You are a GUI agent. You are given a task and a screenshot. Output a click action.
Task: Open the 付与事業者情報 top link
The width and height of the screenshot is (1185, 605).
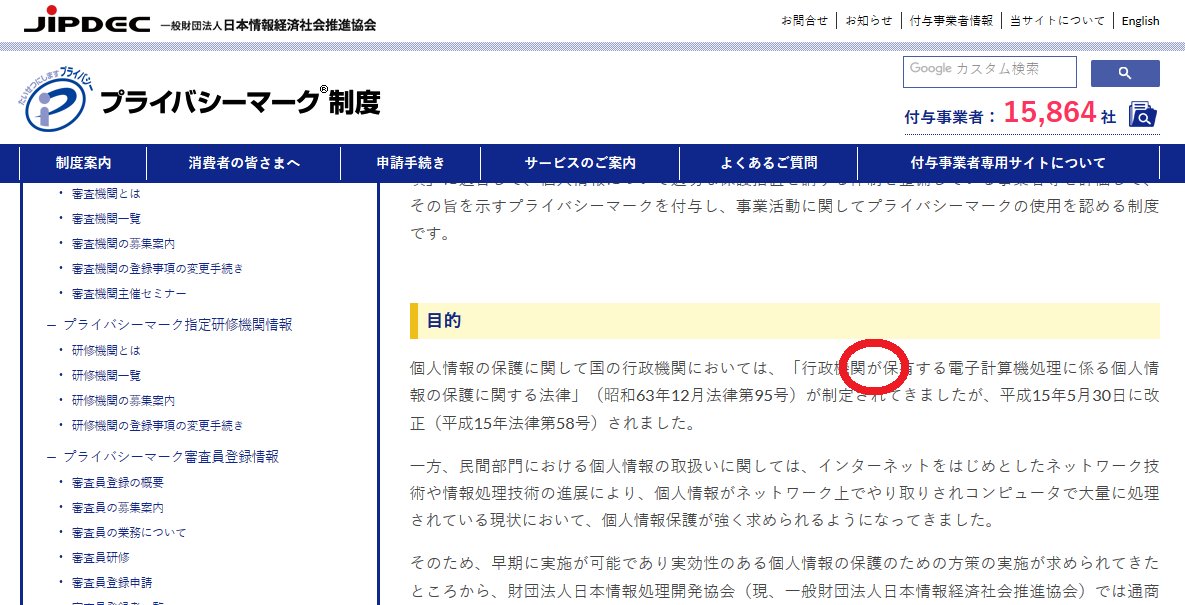[951, 21]
